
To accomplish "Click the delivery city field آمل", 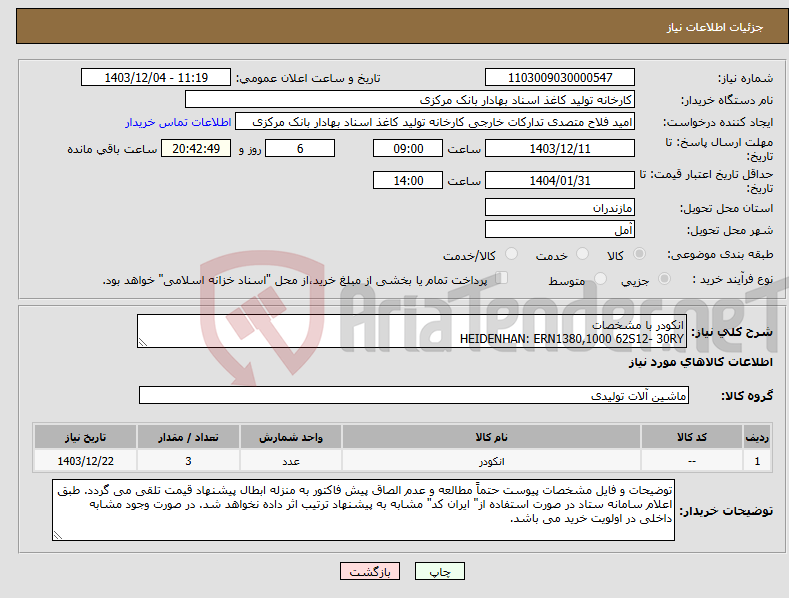I will [x=560, y=230].
